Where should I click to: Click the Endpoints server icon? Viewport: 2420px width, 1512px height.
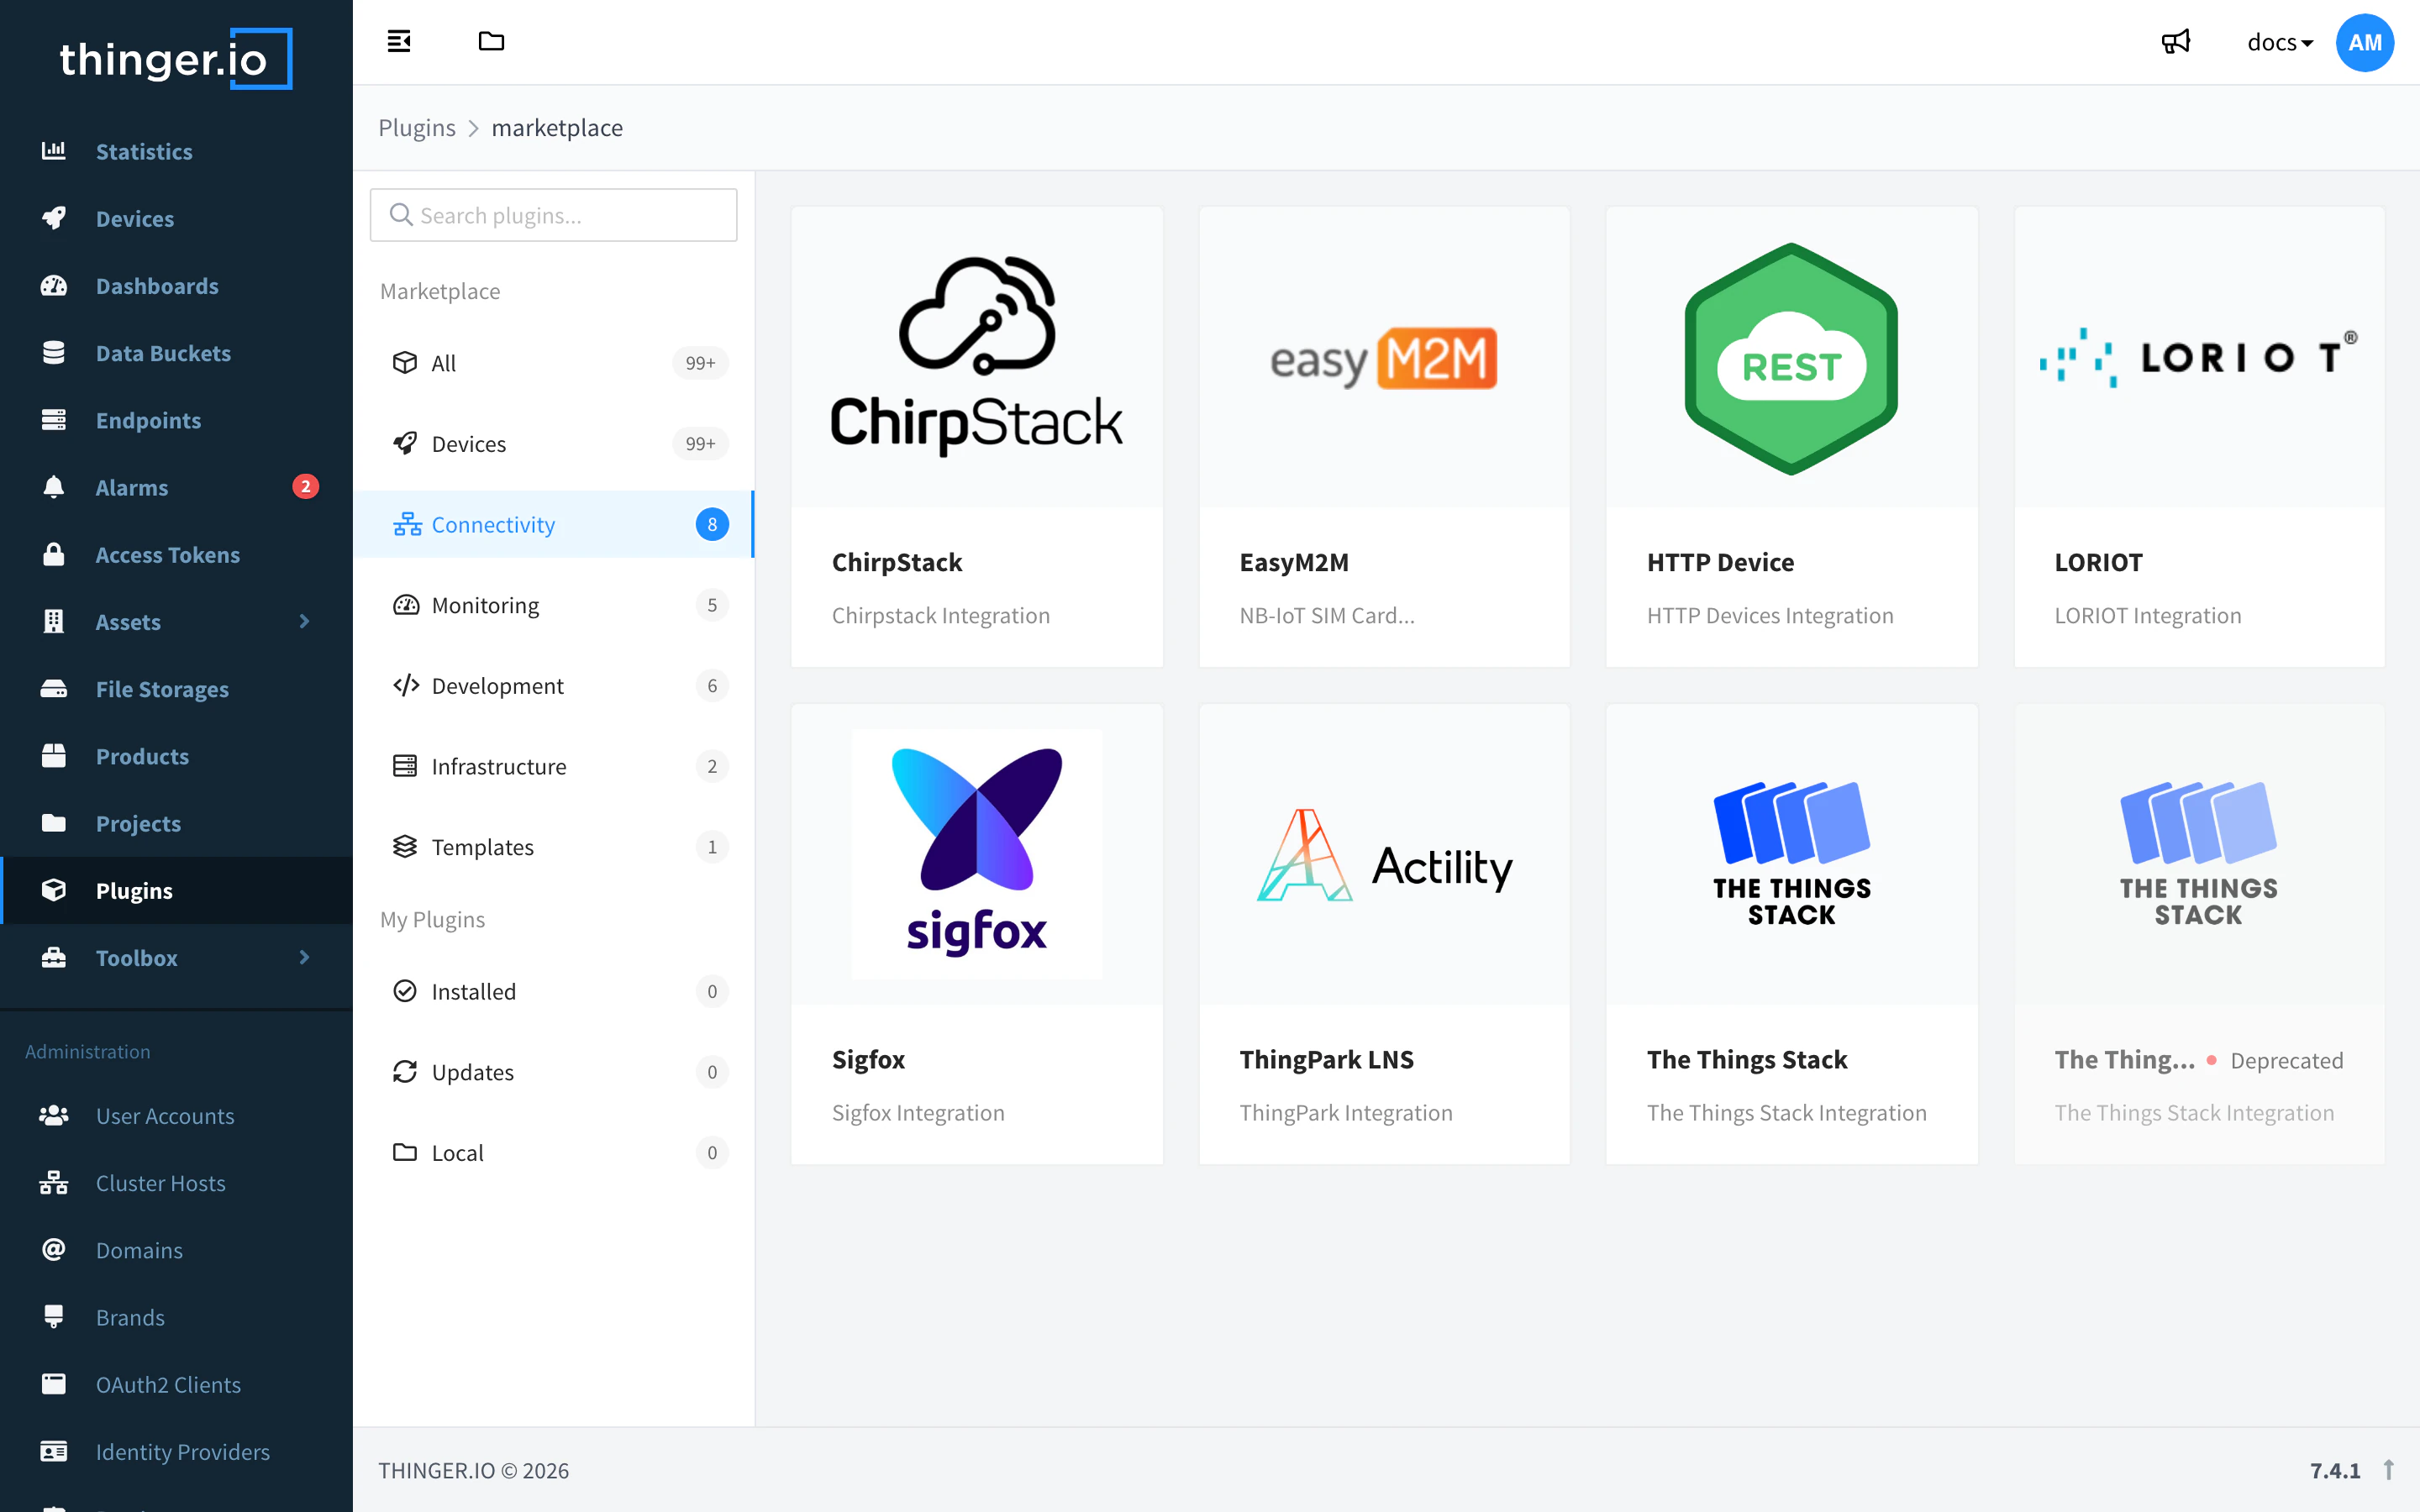click(54, 420)
